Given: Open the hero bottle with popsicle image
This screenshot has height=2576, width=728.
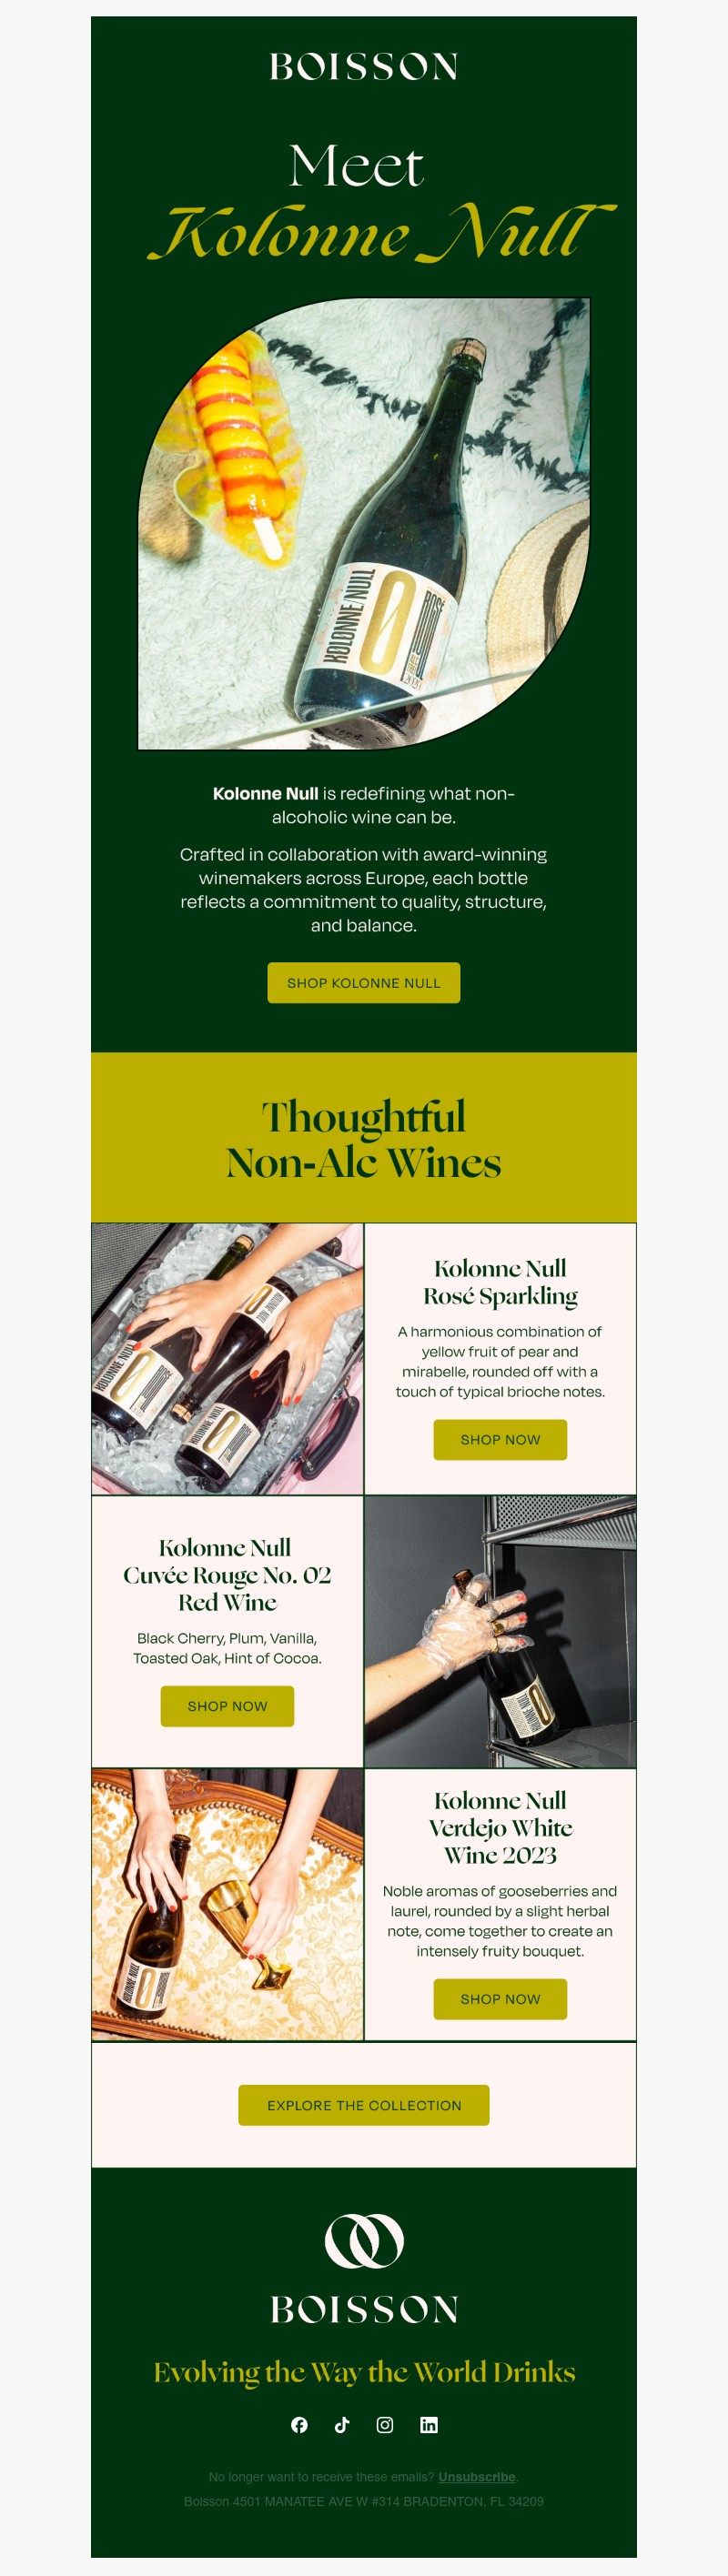Looking at the screenshot, I should 364,523.
